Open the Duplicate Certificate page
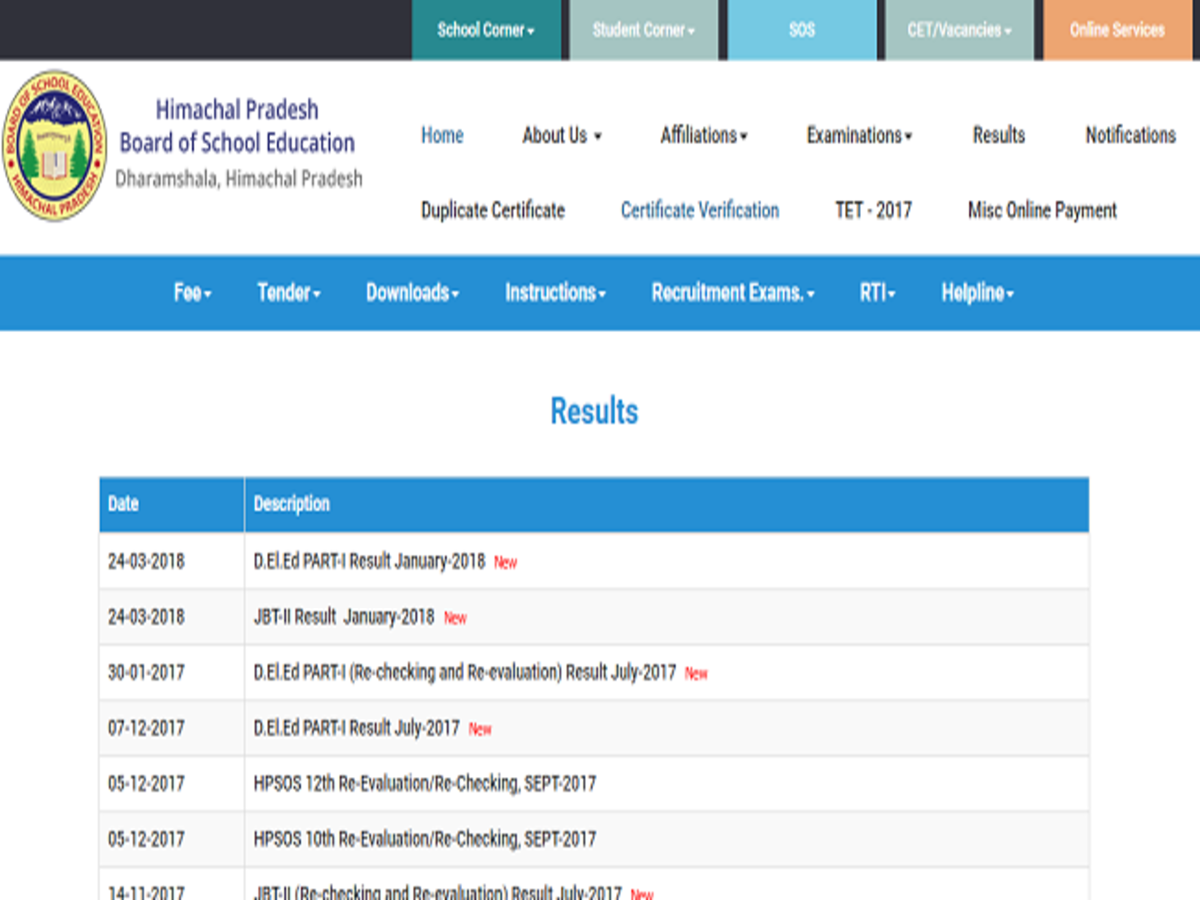Image resolution: width=1200 pixels, height=900 pixels. 492,210
